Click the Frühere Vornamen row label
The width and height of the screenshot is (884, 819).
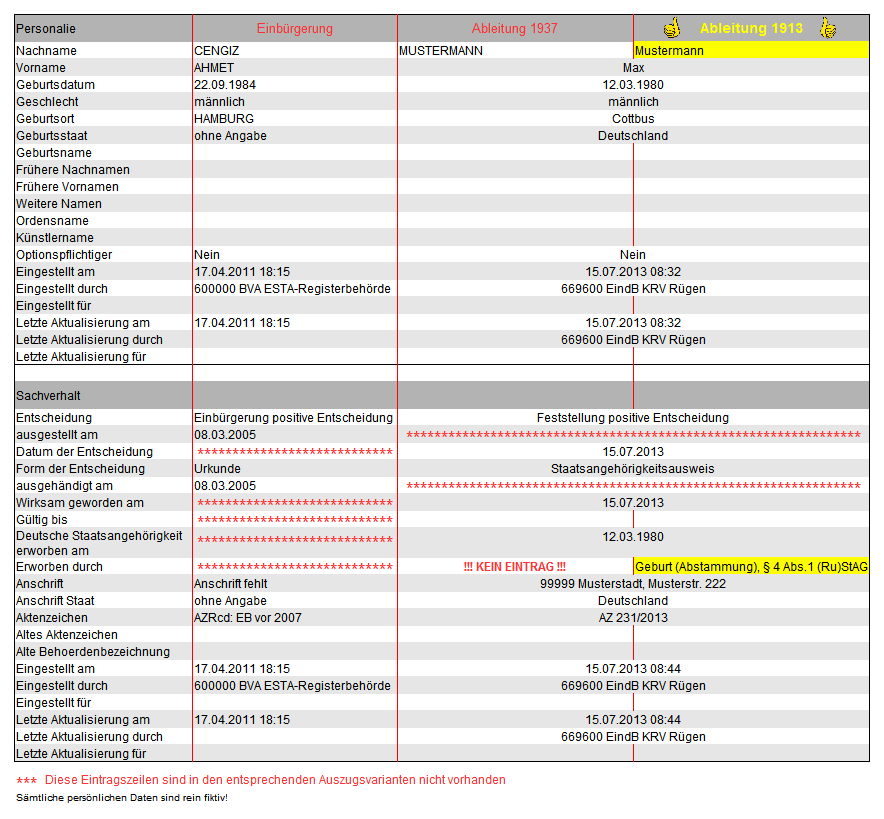[67, 187]
